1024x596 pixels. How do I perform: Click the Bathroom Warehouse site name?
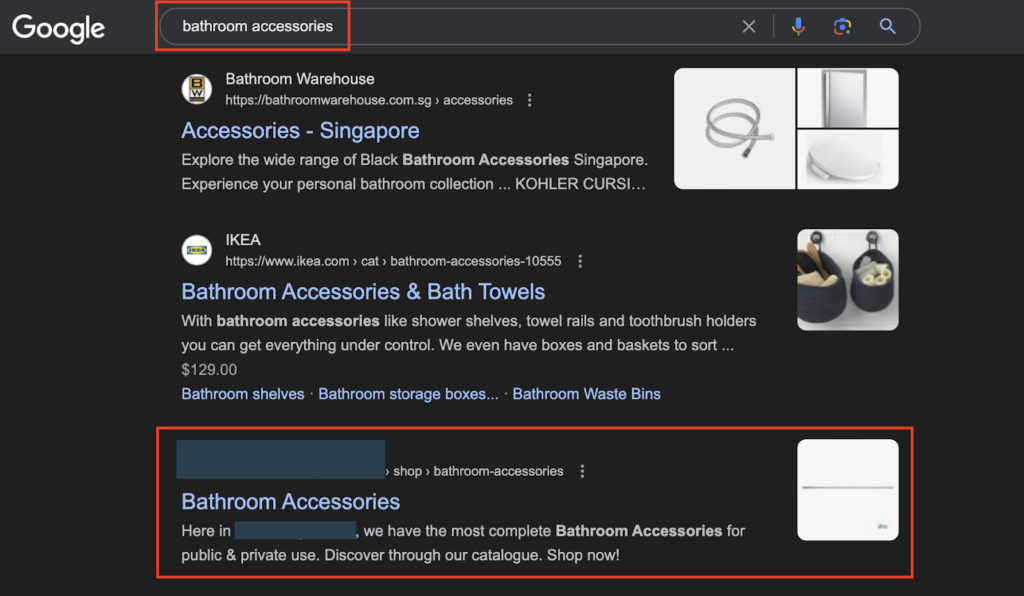(300, 79)
